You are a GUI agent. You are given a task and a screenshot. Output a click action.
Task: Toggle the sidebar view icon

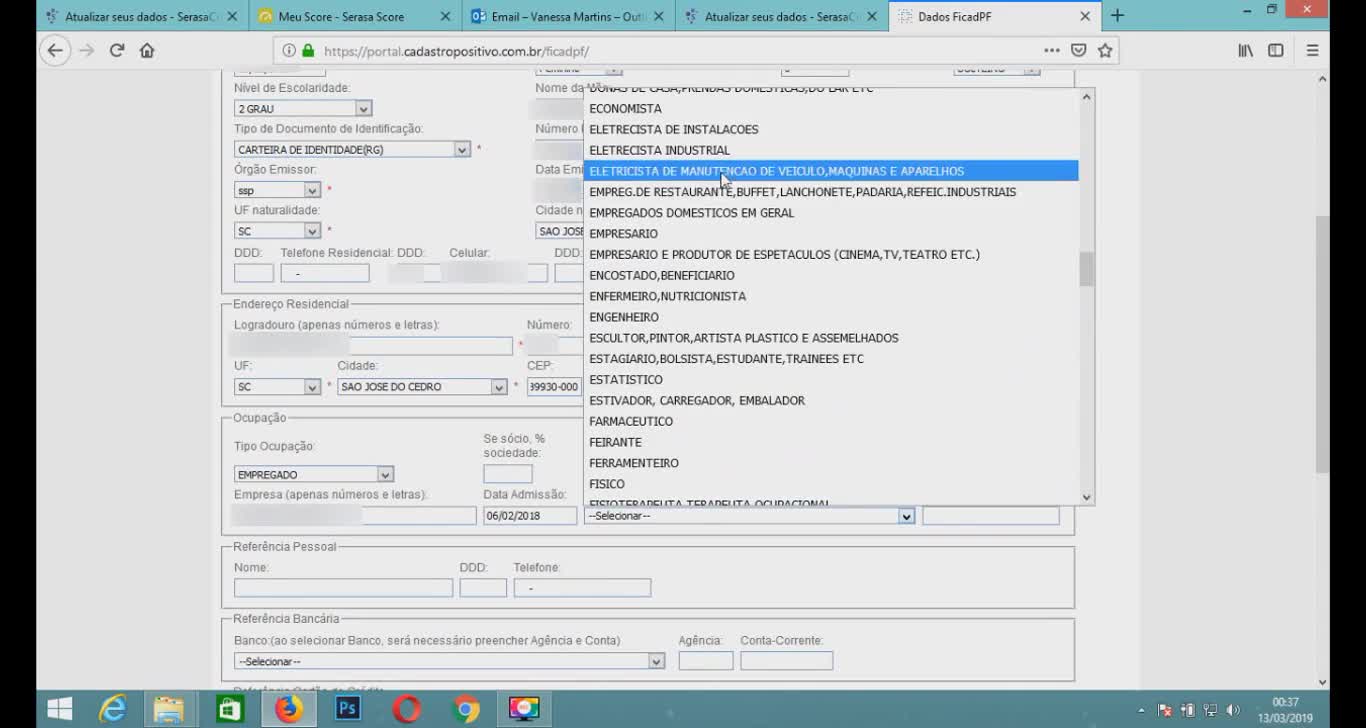1276,50
